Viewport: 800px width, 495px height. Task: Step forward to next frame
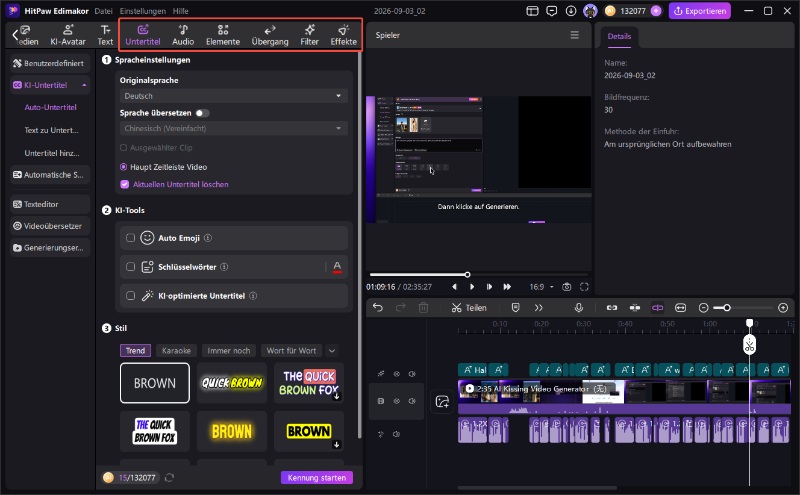tap(489, 287)
